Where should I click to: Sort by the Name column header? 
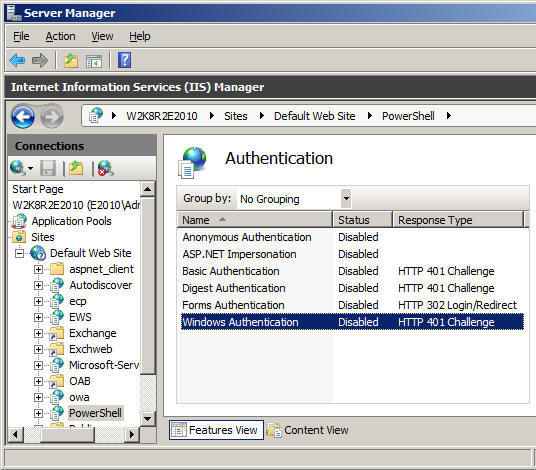(x=255, y=220)
